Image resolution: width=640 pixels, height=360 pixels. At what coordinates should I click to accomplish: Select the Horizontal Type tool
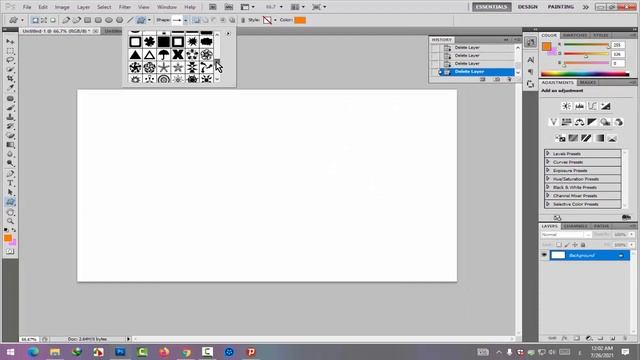(x=10, y=183)
